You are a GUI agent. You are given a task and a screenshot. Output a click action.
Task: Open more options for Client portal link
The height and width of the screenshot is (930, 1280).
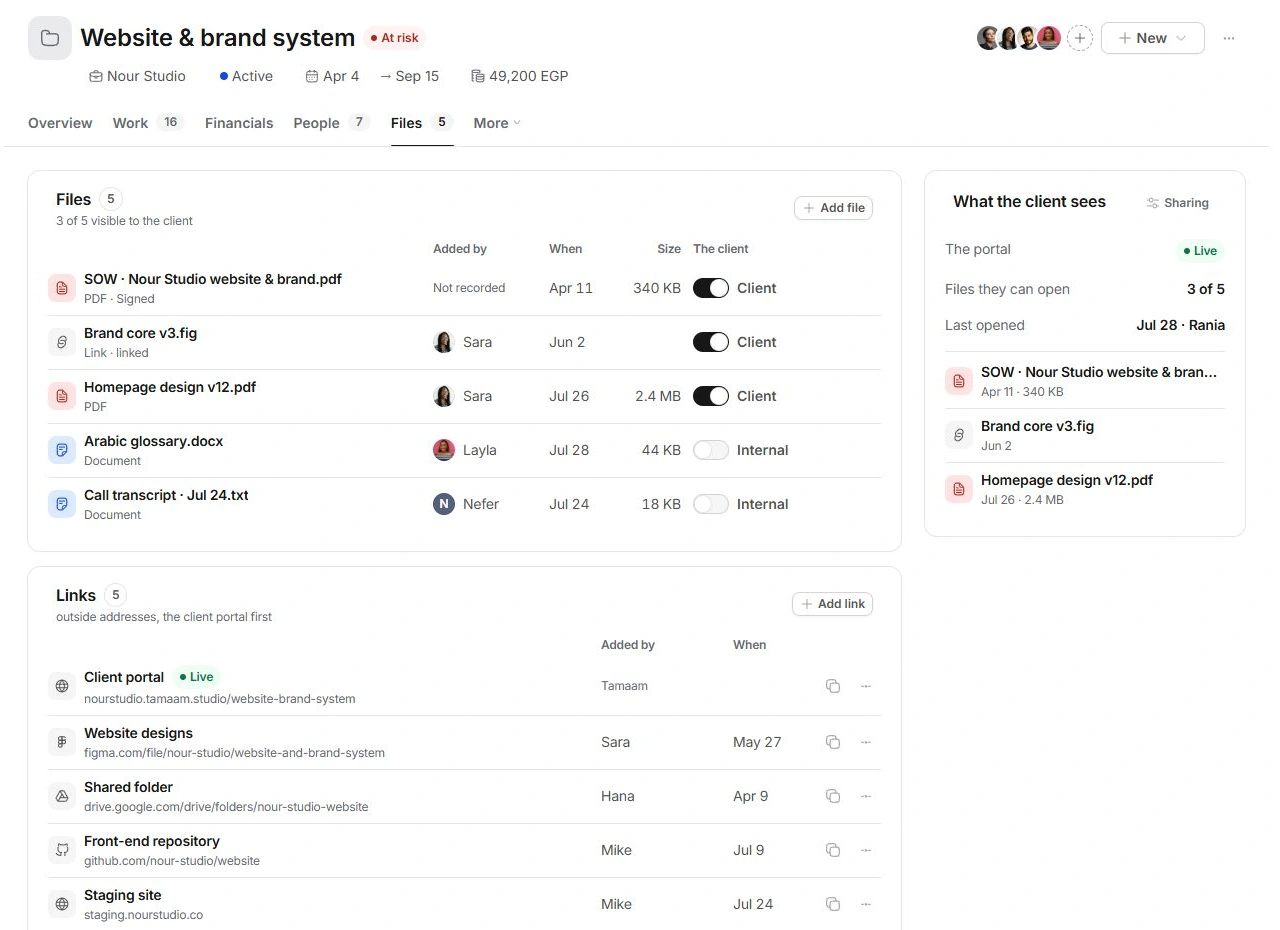tap(866, 686)
